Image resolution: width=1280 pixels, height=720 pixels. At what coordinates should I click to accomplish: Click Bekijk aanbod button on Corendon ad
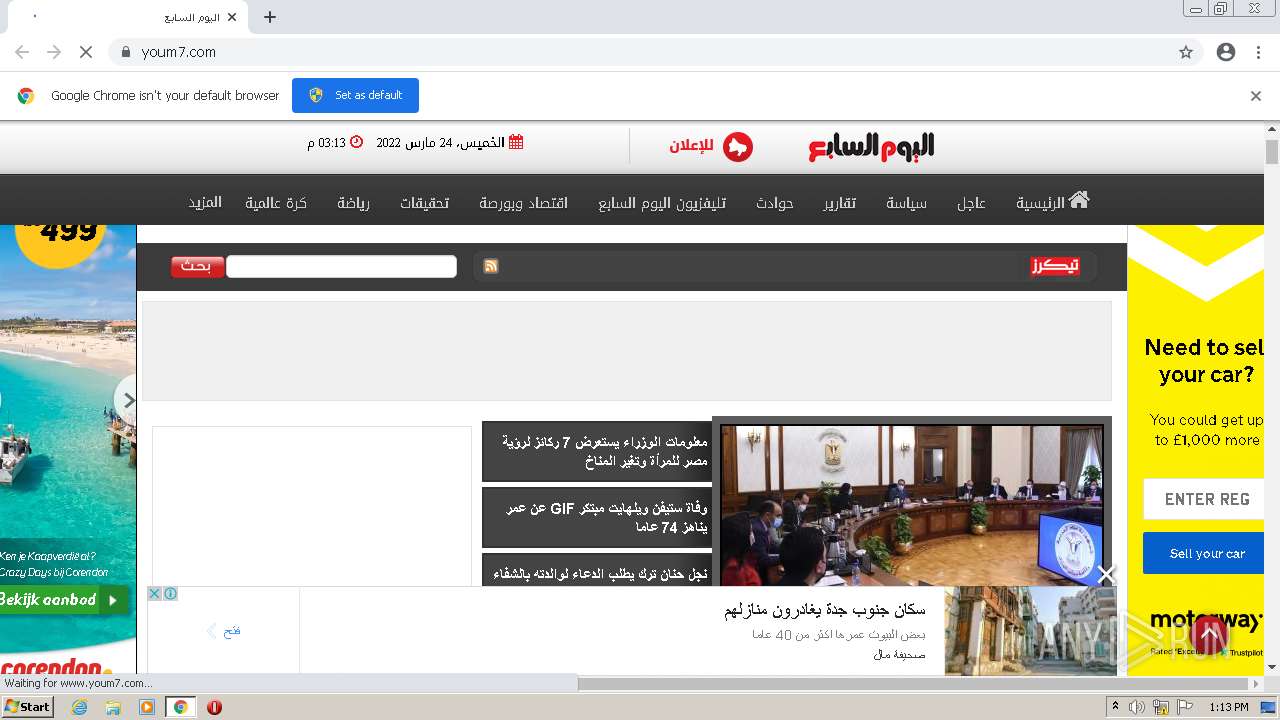[x=63, y=600]
